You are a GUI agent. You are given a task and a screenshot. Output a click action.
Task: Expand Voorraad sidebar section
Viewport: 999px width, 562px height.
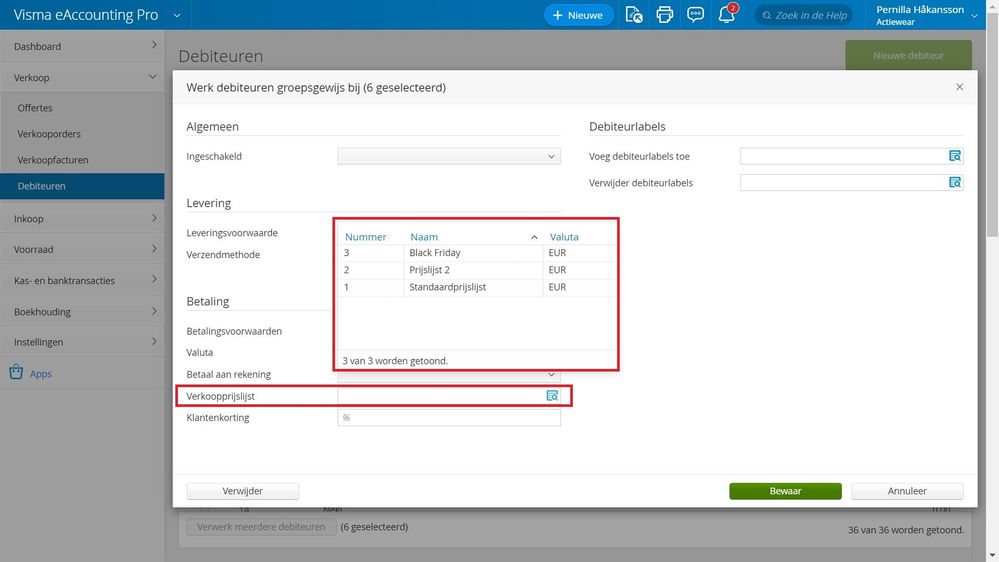[82, 249]
